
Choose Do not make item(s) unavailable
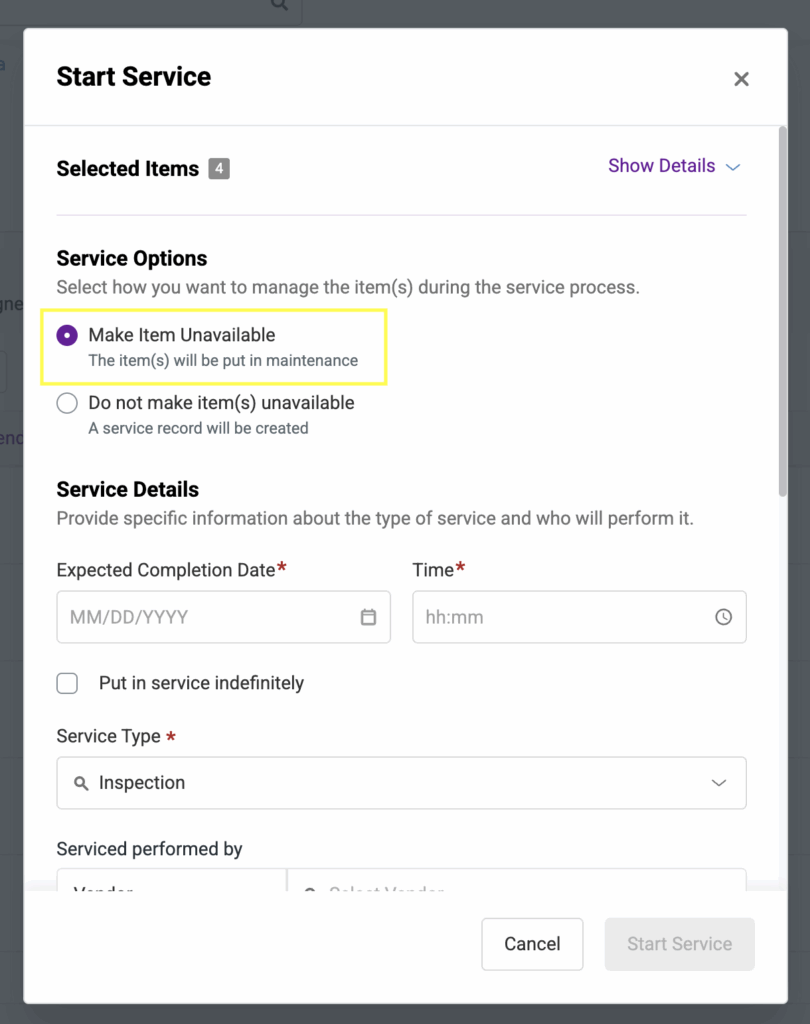point(67,404)
